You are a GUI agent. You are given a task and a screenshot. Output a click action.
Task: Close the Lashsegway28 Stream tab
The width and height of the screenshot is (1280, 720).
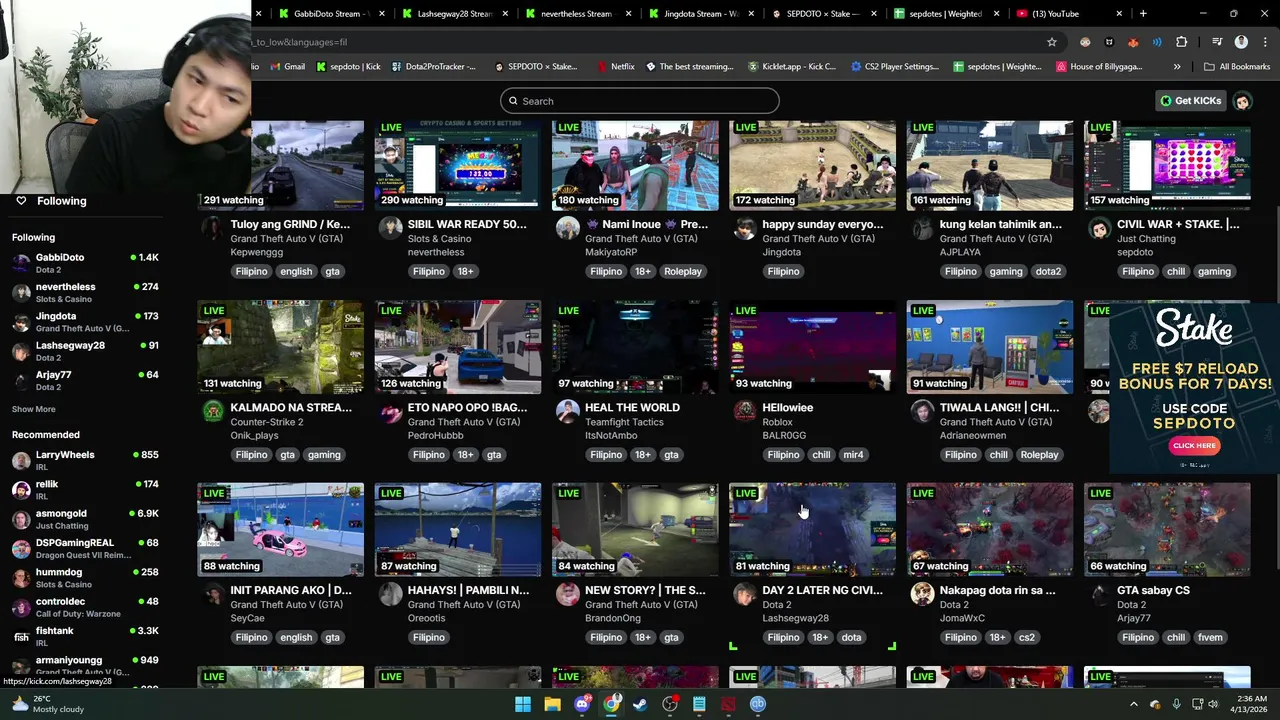(504, 14)
